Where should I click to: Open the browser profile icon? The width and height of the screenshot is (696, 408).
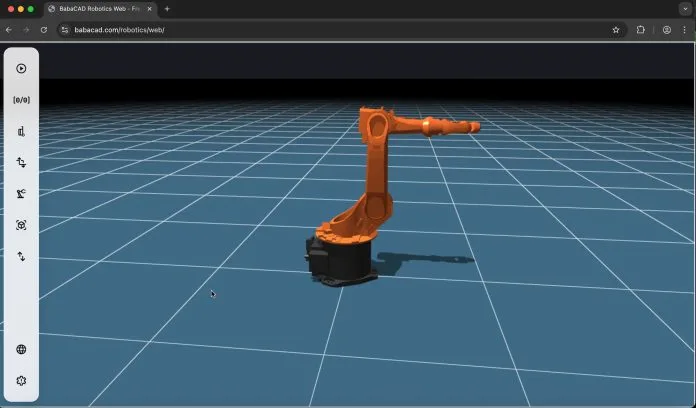[667, 30]
